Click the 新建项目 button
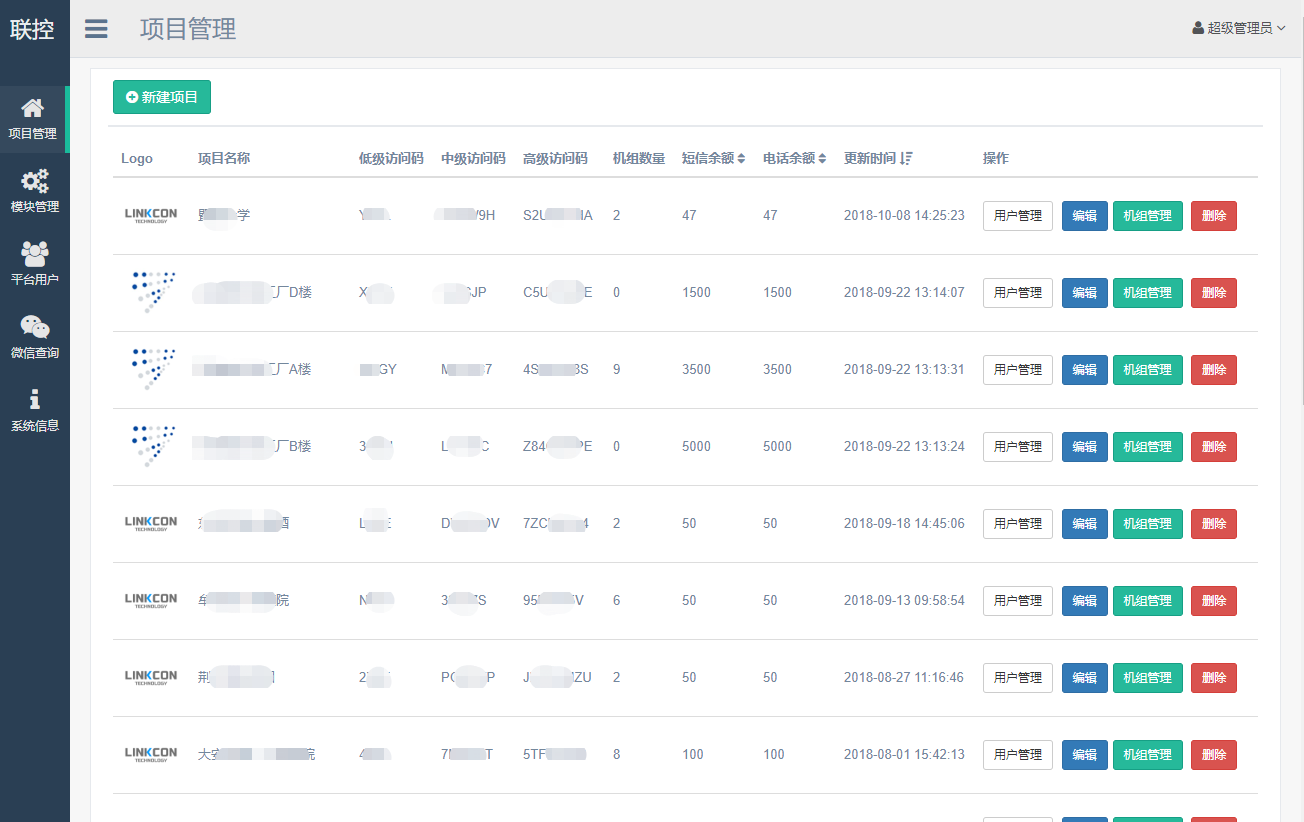The height and width of the screenshot is (822, 1304). click(x=162, y=97)
